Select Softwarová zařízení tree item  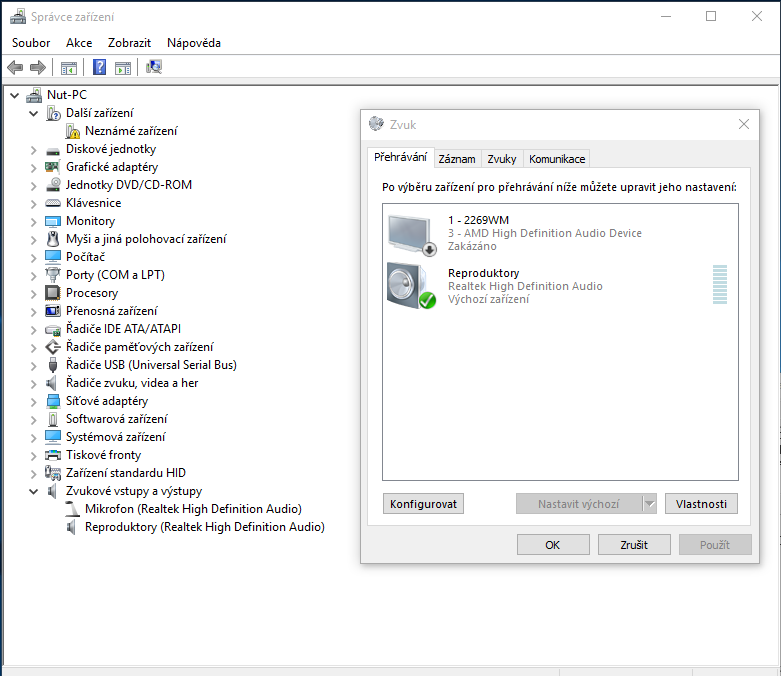(116, 419)
